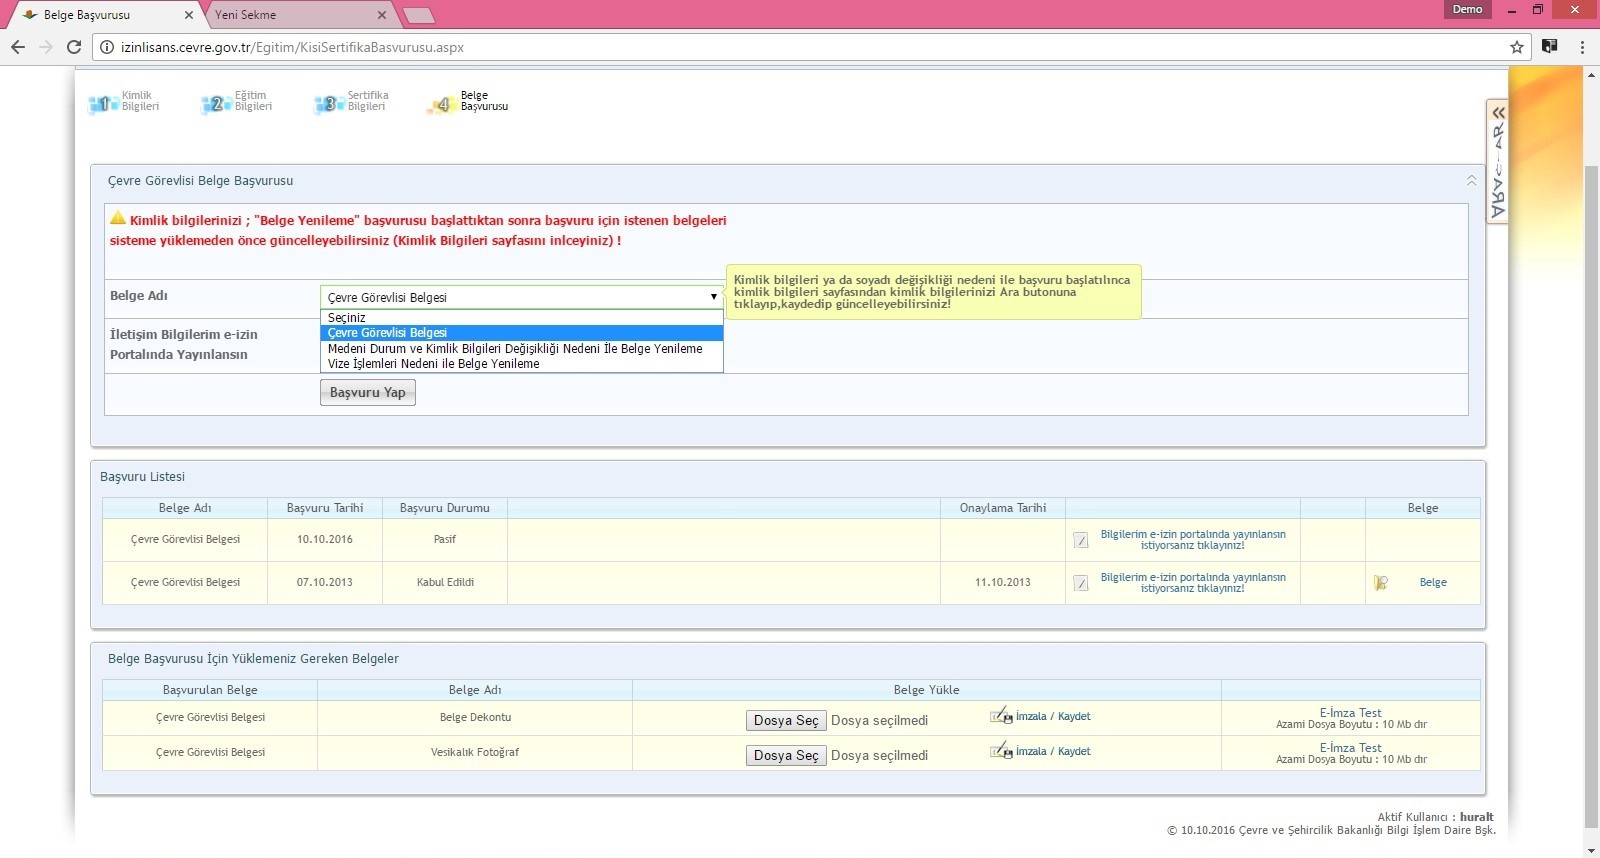Click 'İmzala / Kaydet' in Belge Dekontu row
The width and height of the screenshot is (1600, 858).
click(x=1053, y=717)
